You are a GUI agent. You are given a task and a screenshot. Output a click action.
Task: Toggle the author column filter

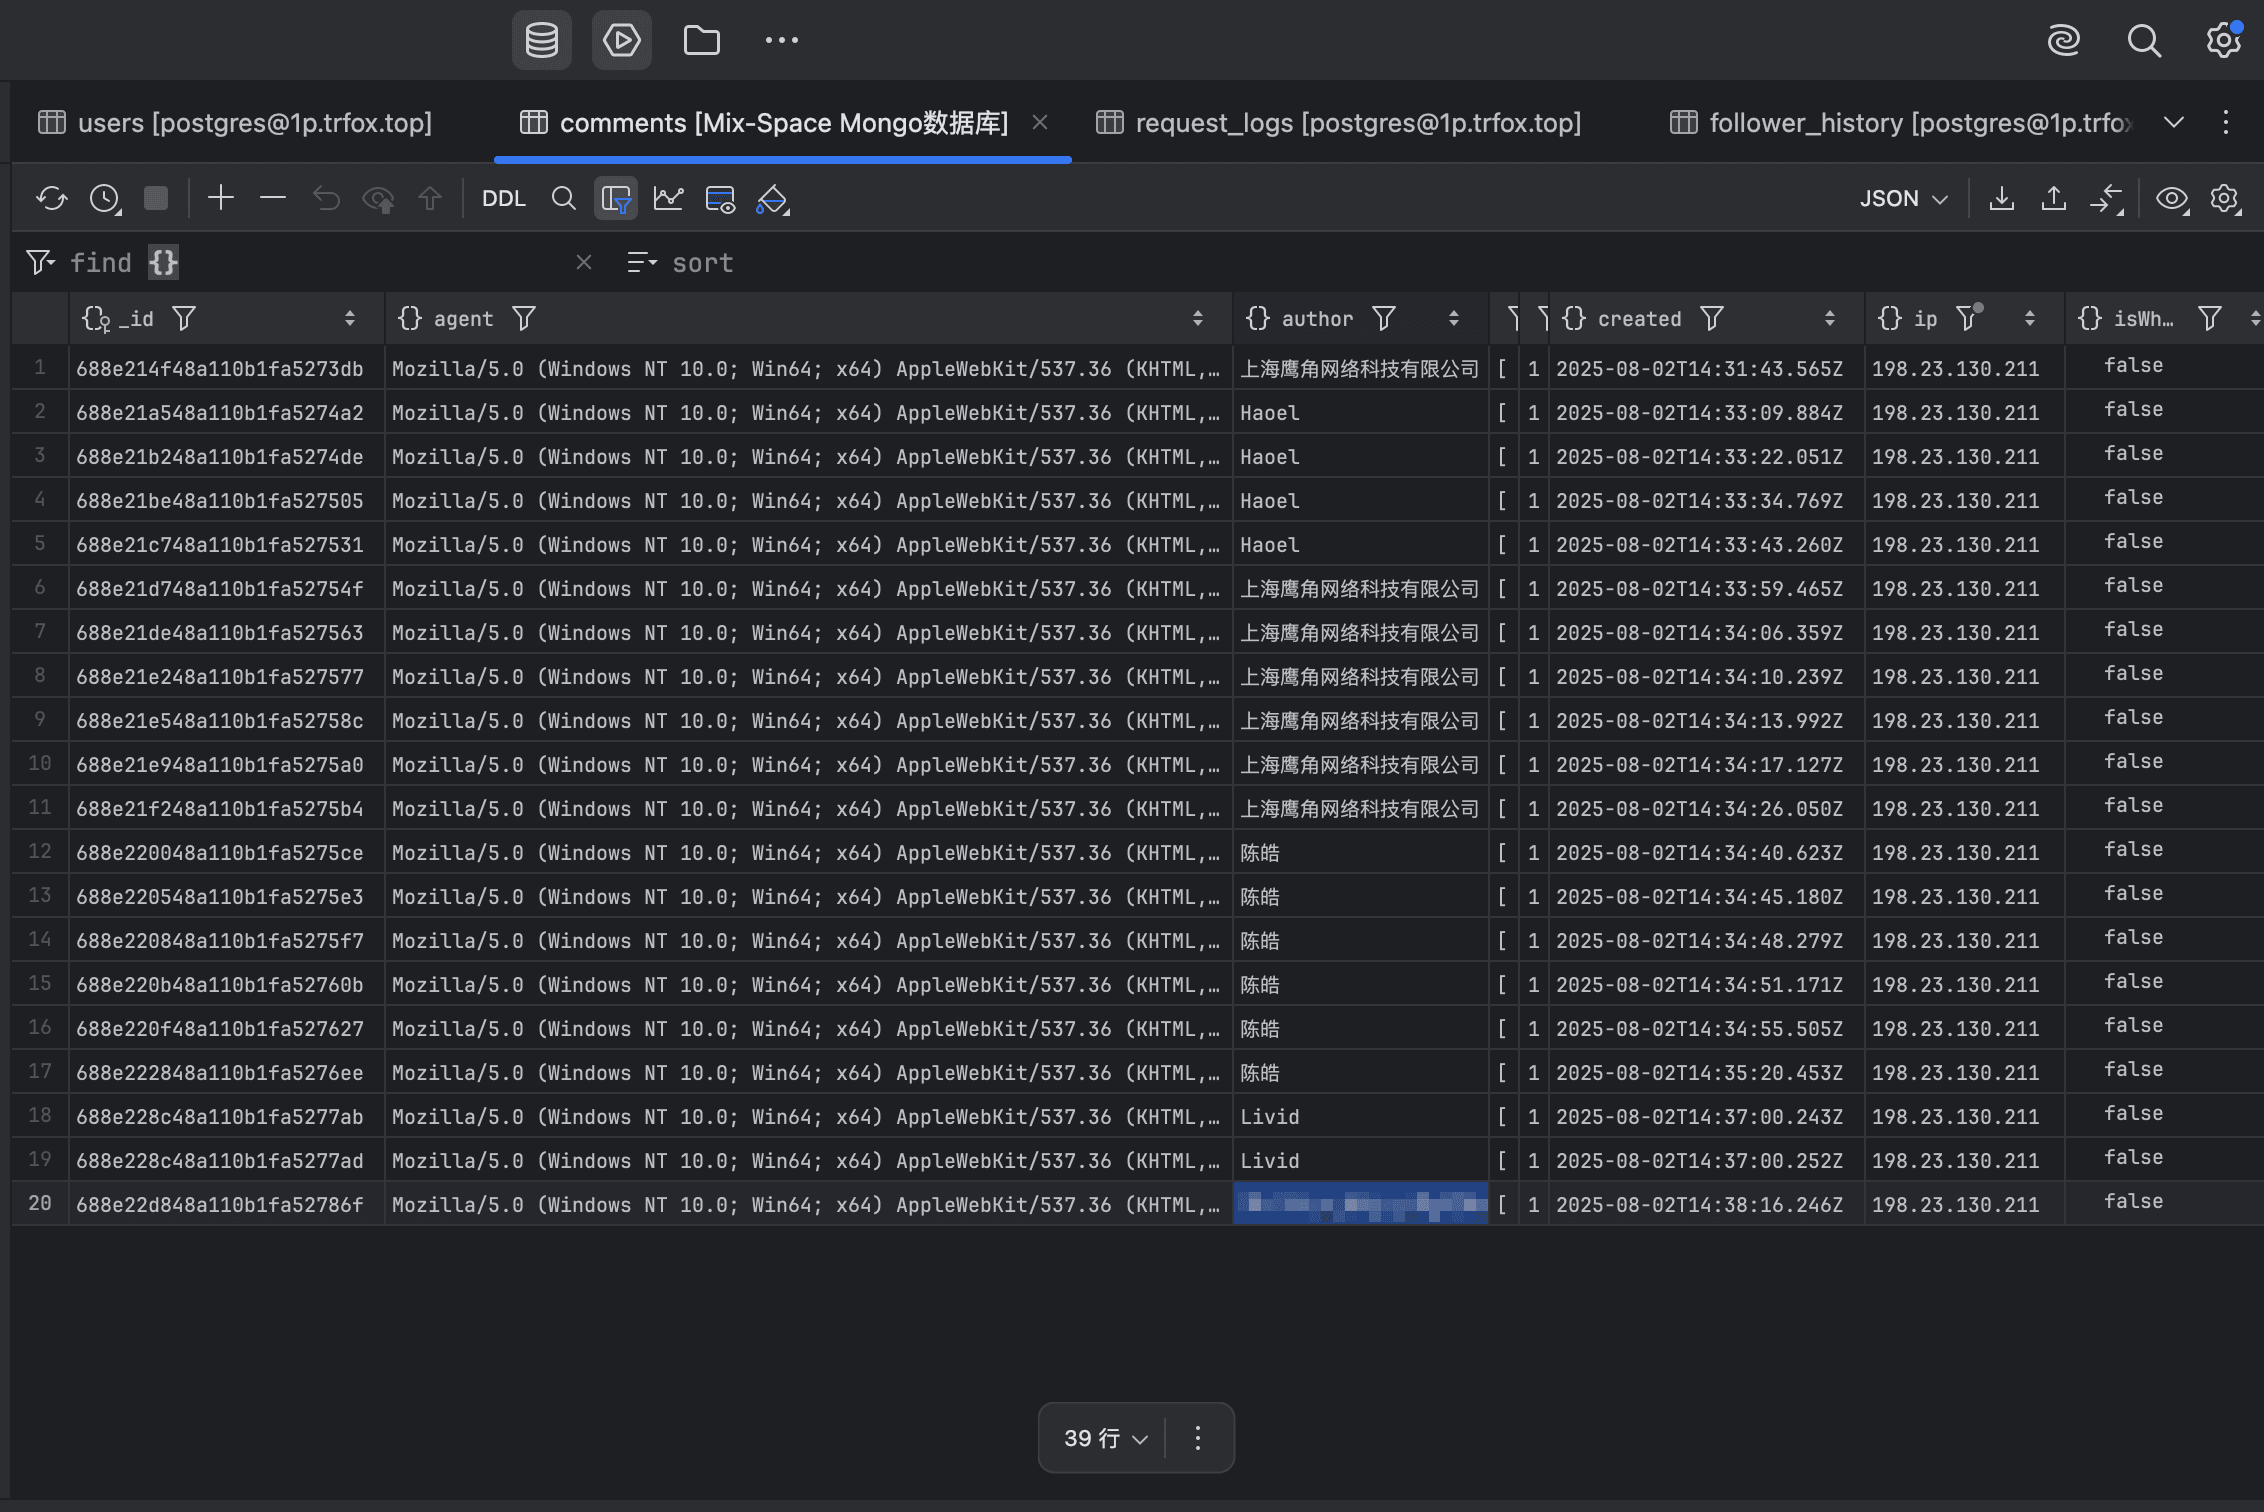(1384, 318)
